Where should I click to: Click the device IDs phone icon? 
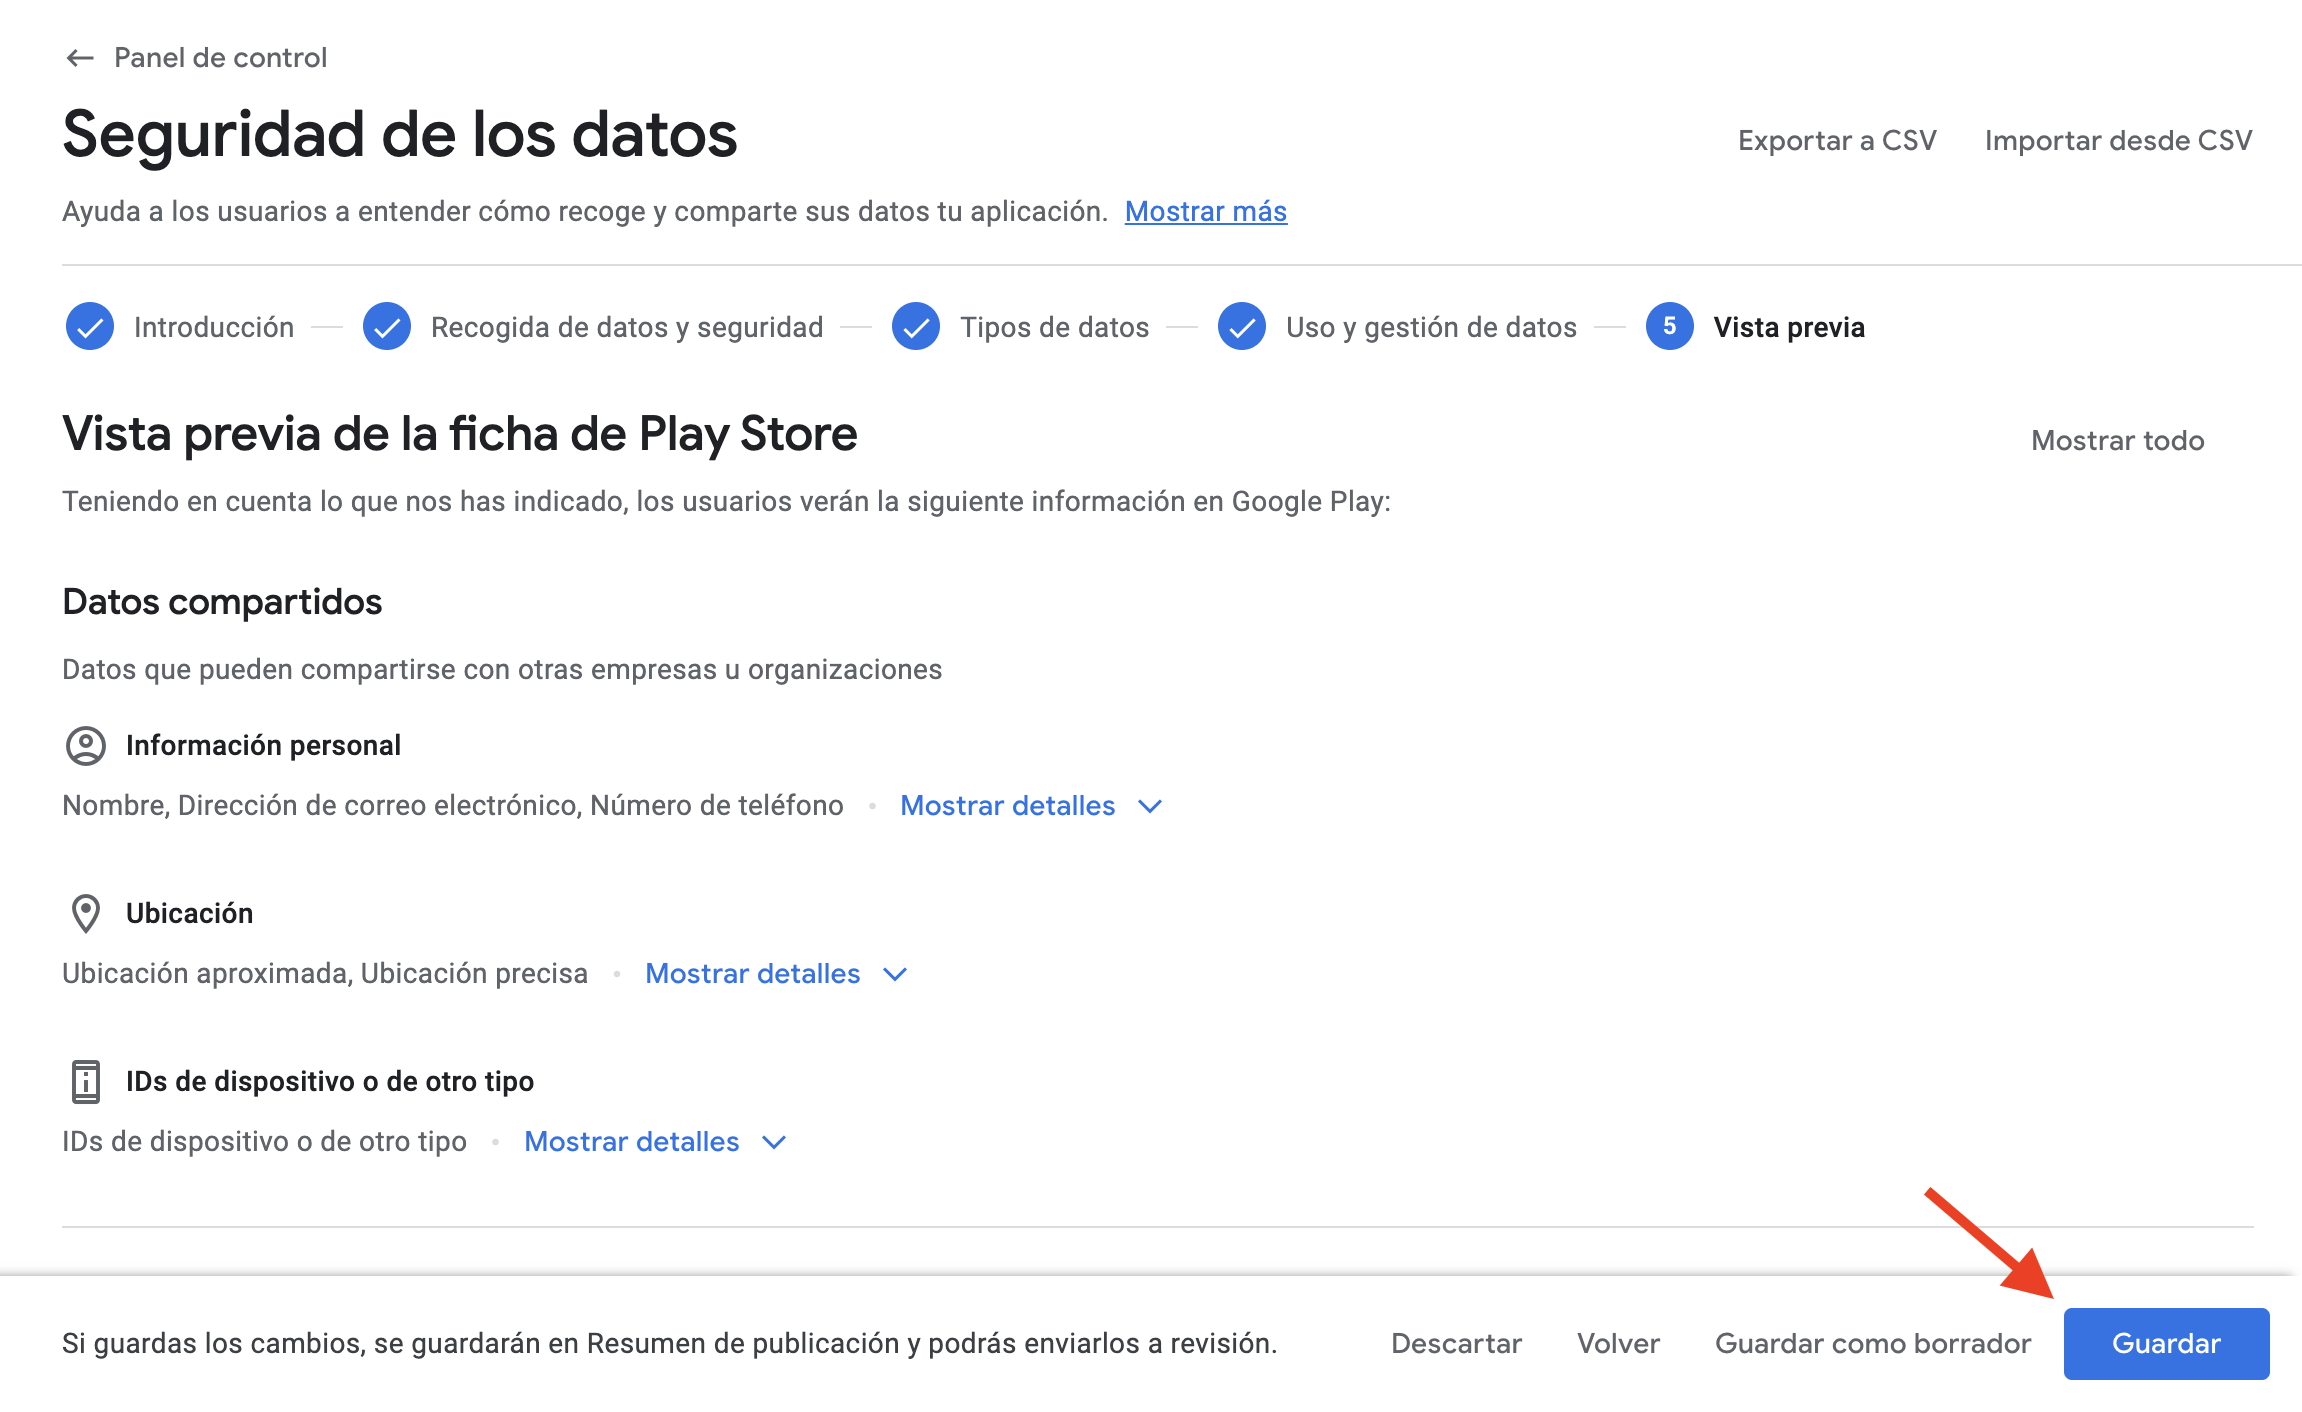[86, 1082]
